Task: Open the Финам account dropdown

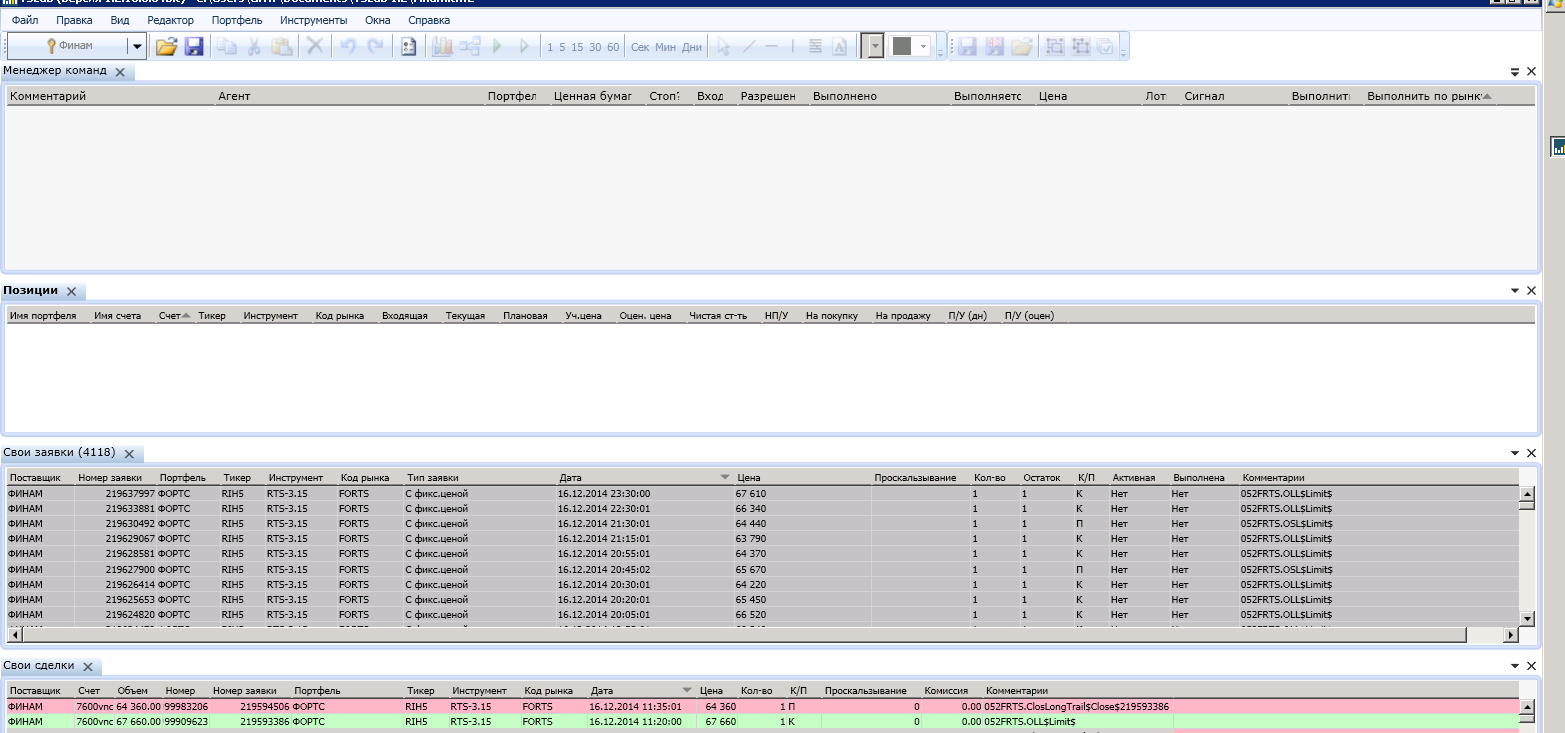Action: pos(136,46)
